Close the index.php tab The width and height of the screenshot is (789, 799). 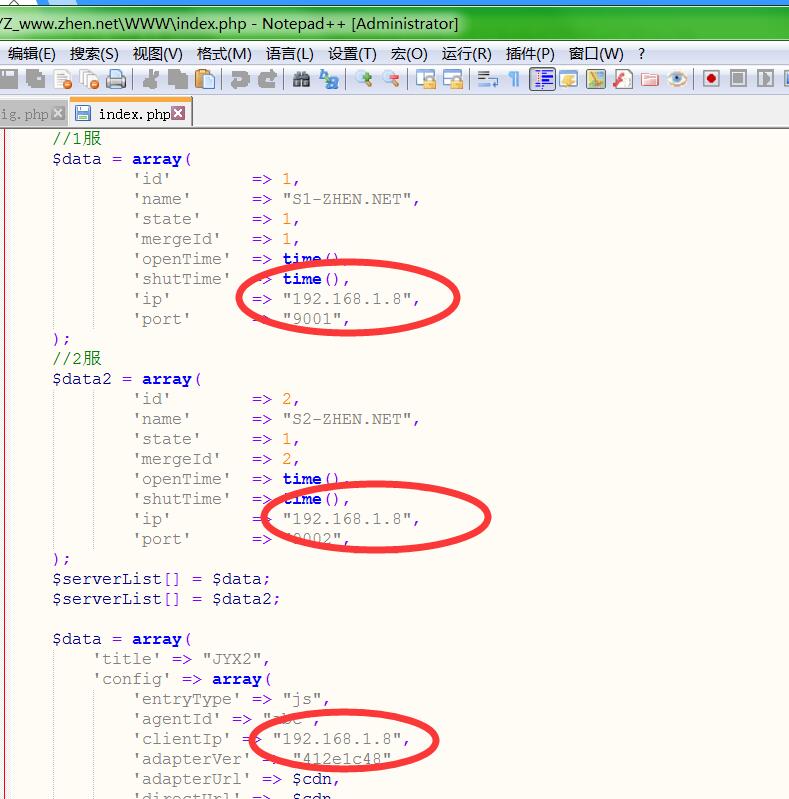click(x=178, y=114)
